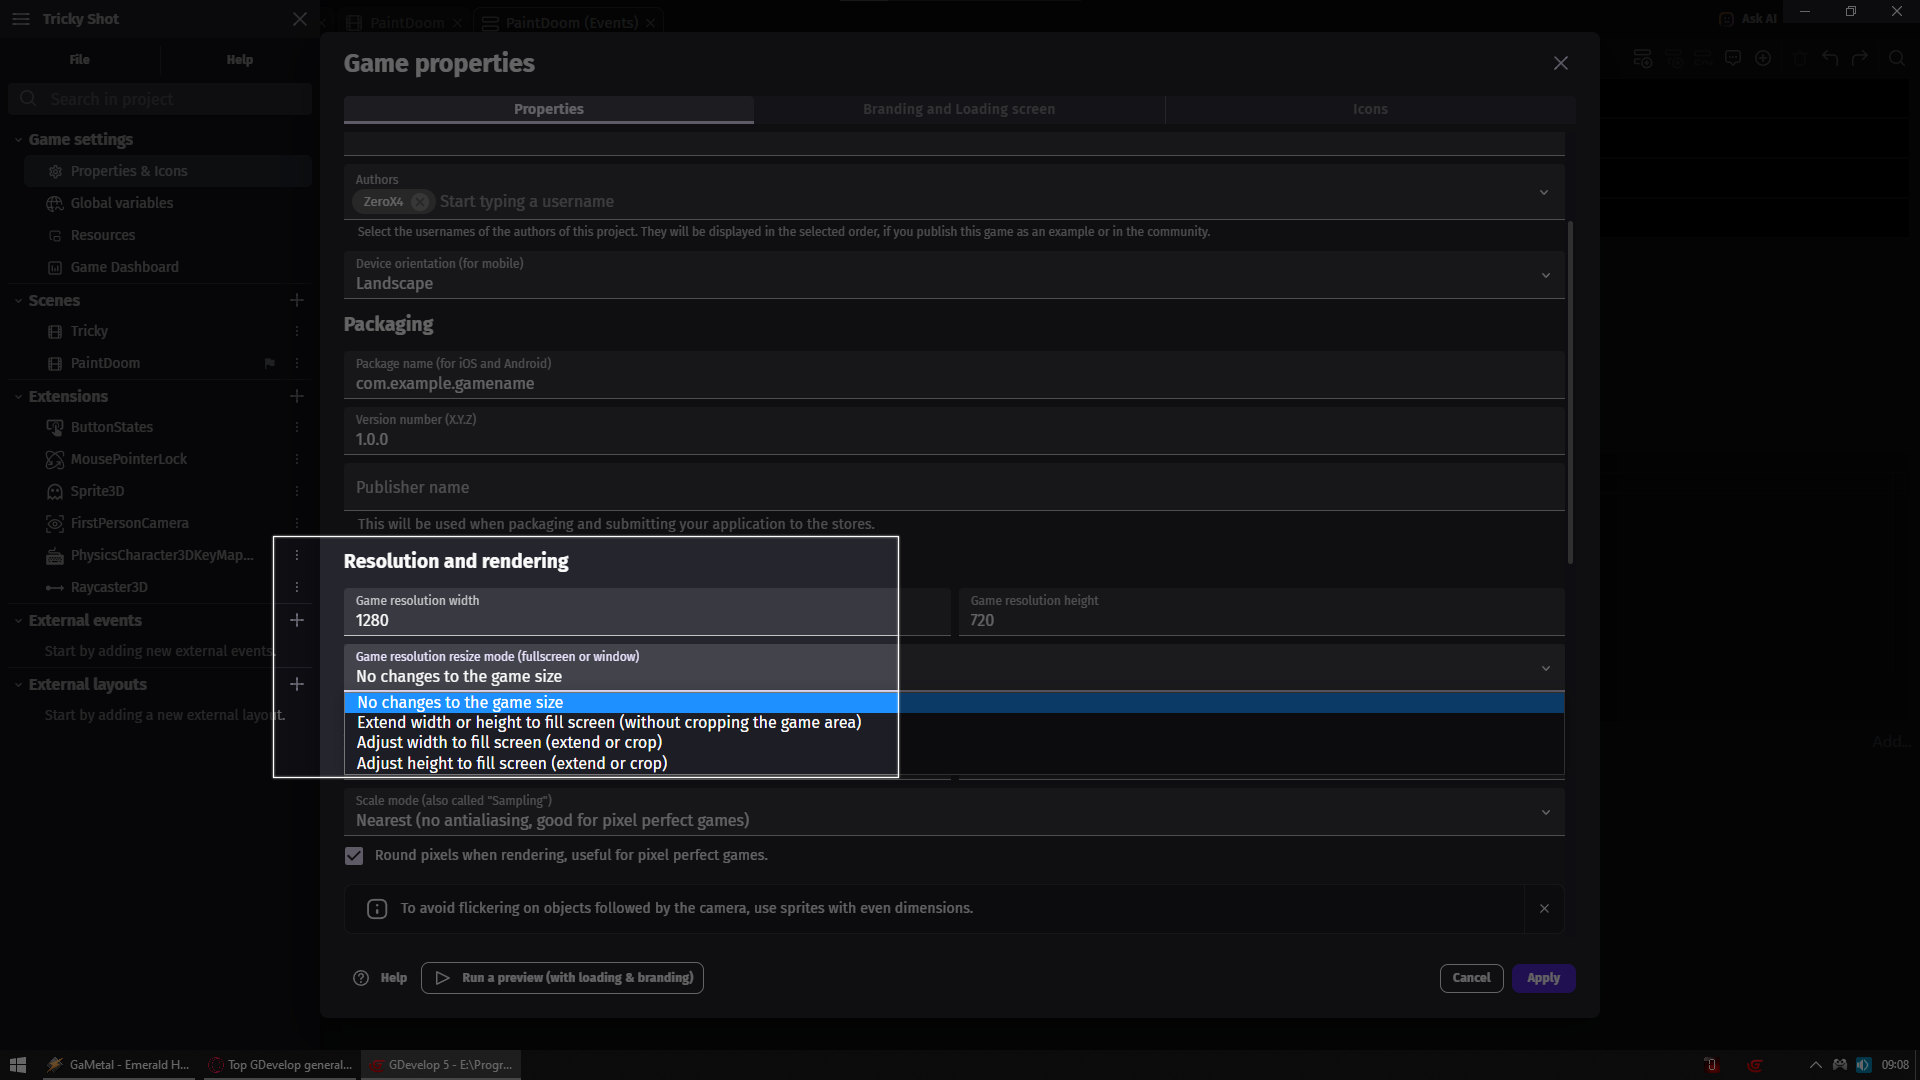Click the Apply button
Screen dimensions: 1920x1080
(1542, 978)
